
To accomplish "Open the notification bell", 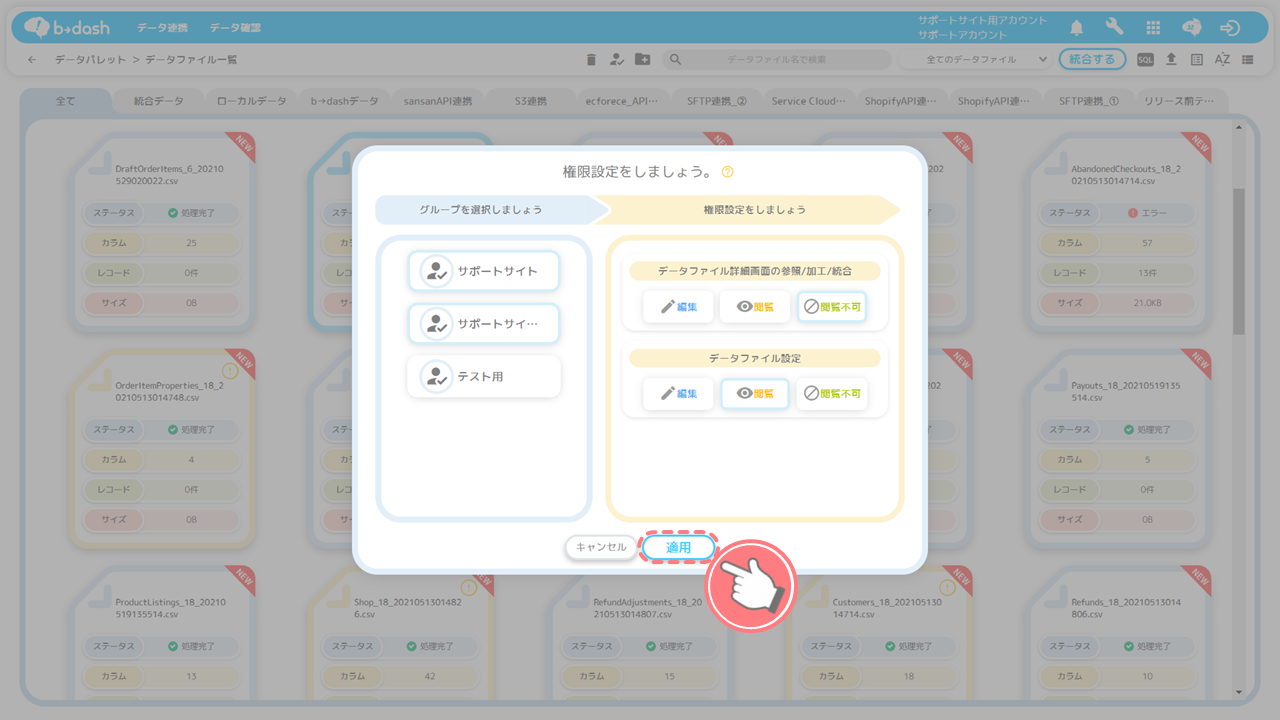I will coord(1077,28).
